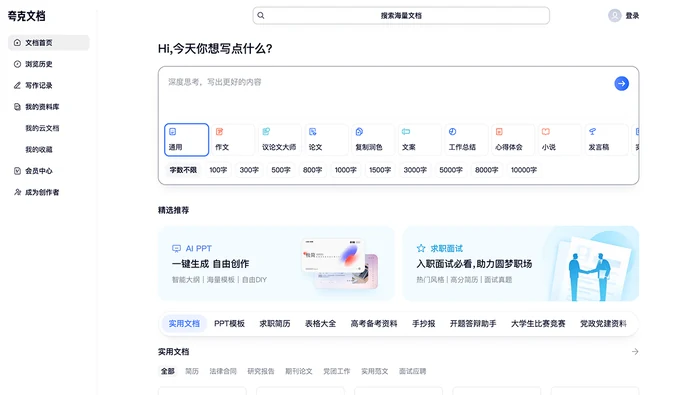Screen dimensions: 700x395
Task: Select the 发言稿 writing type
Action: (x=606, y=140)
